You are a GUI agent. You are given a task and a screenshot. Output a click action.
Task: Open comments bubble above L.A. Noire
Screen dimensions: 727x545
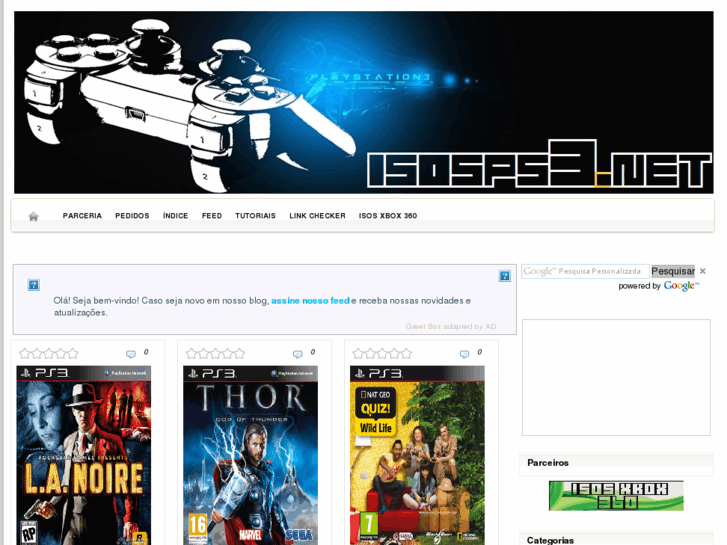tap(131, 354)
